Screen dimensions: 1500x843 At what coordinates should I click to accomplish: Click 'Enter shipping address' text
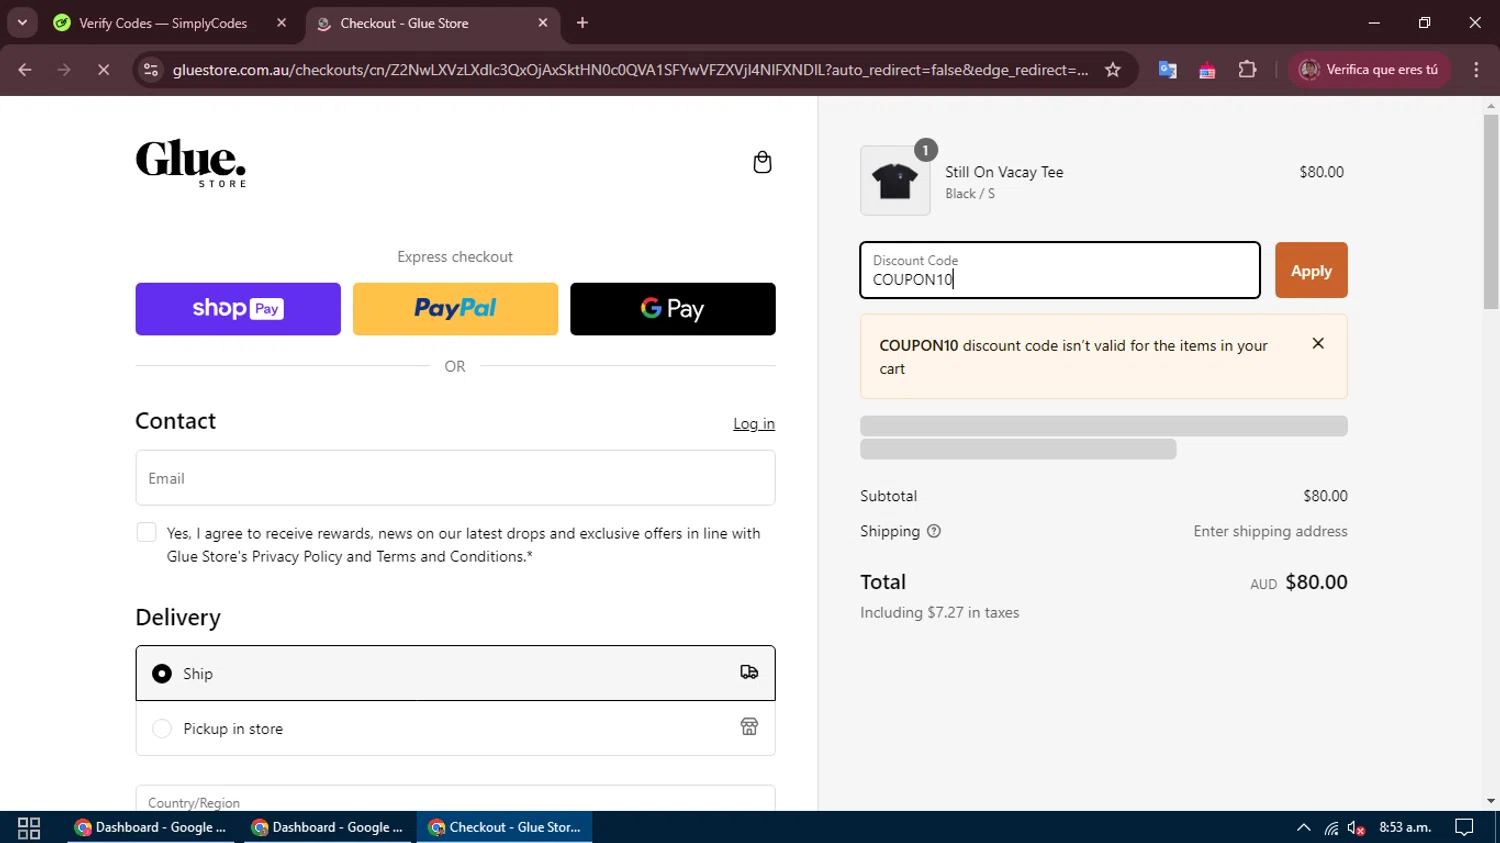point(1270,531)
